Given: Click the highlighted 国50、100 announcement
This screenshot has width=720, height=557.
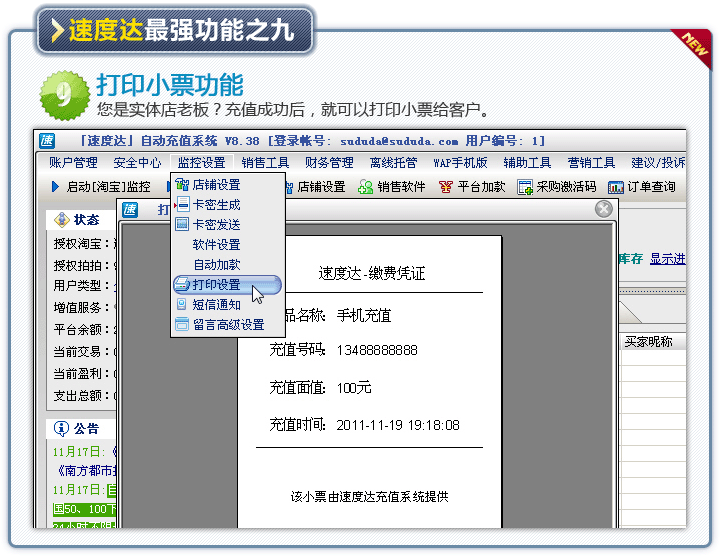Looking at the screenshot, I should pyautogui.click(x=84, y=509).
